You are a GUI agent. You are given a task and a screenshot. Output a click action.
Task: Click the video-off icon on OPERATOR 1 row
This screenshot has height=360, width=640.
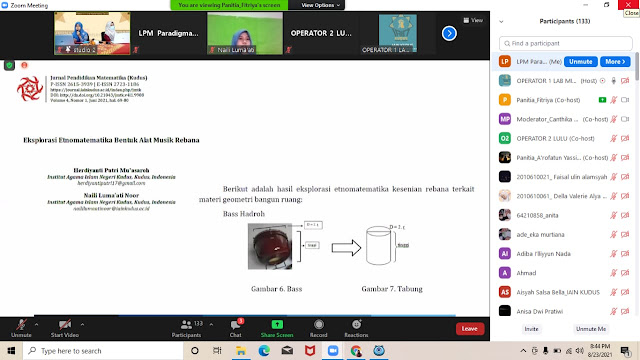625,81
